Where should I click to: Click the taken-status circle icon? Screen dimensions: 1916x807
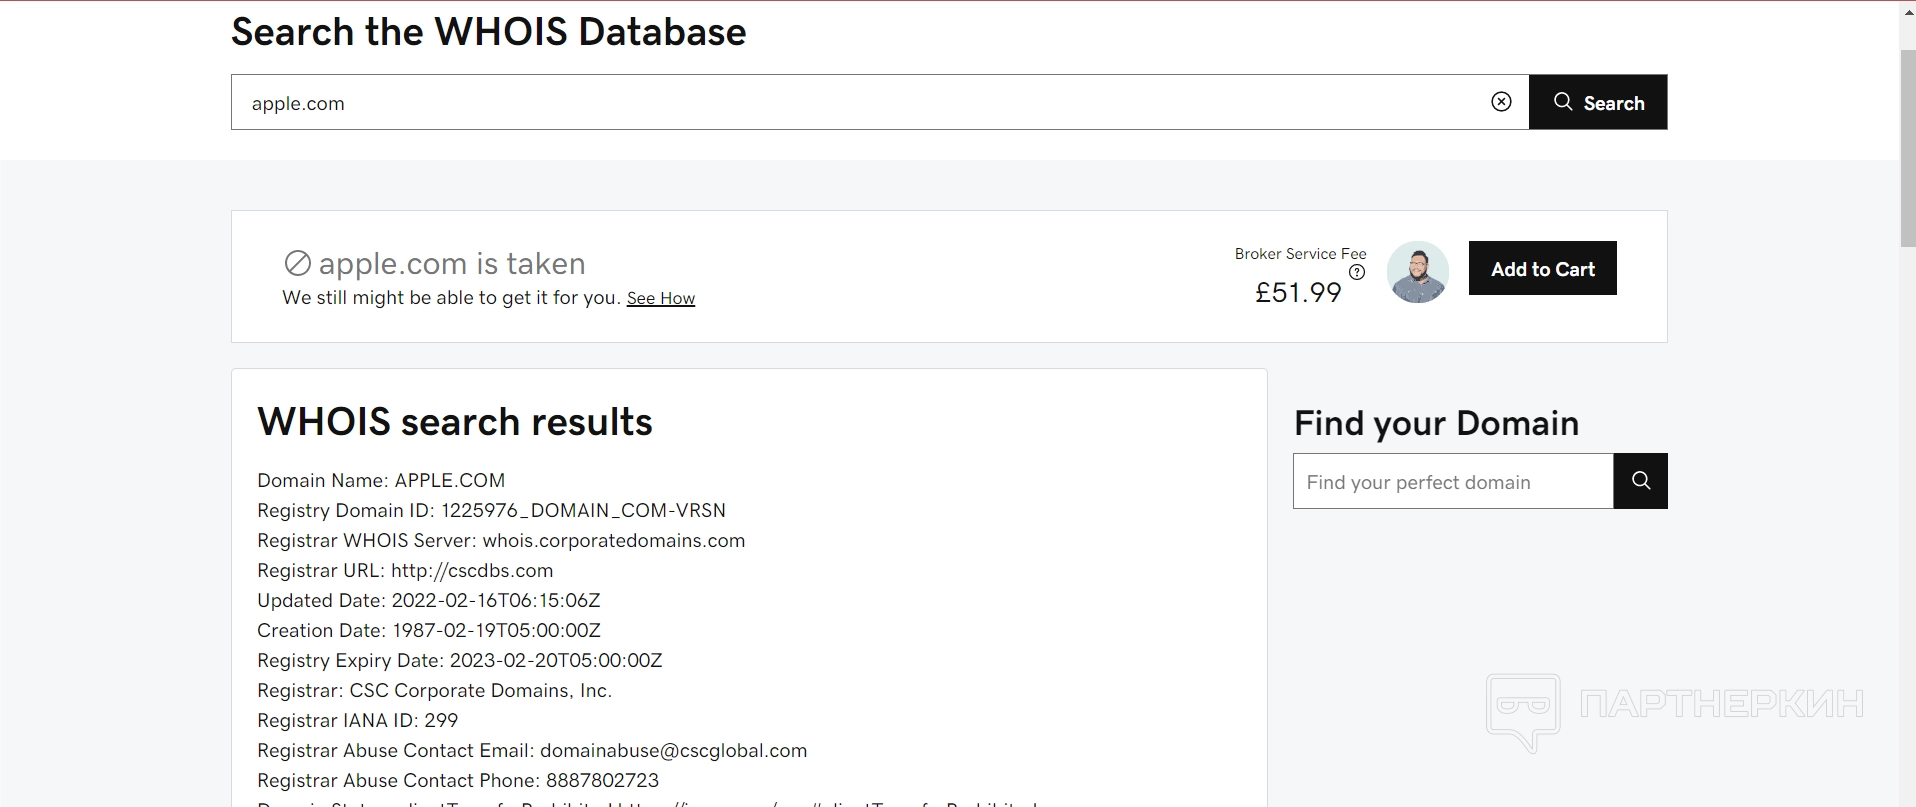[298, 263]
